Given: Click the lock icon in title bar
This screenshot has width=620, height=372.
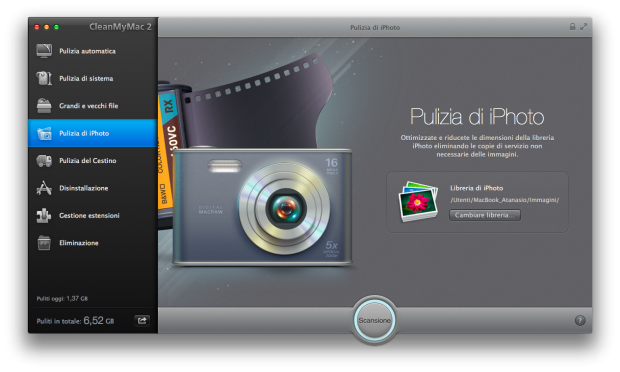Looking at the screenshot, I should click(572, 26).
